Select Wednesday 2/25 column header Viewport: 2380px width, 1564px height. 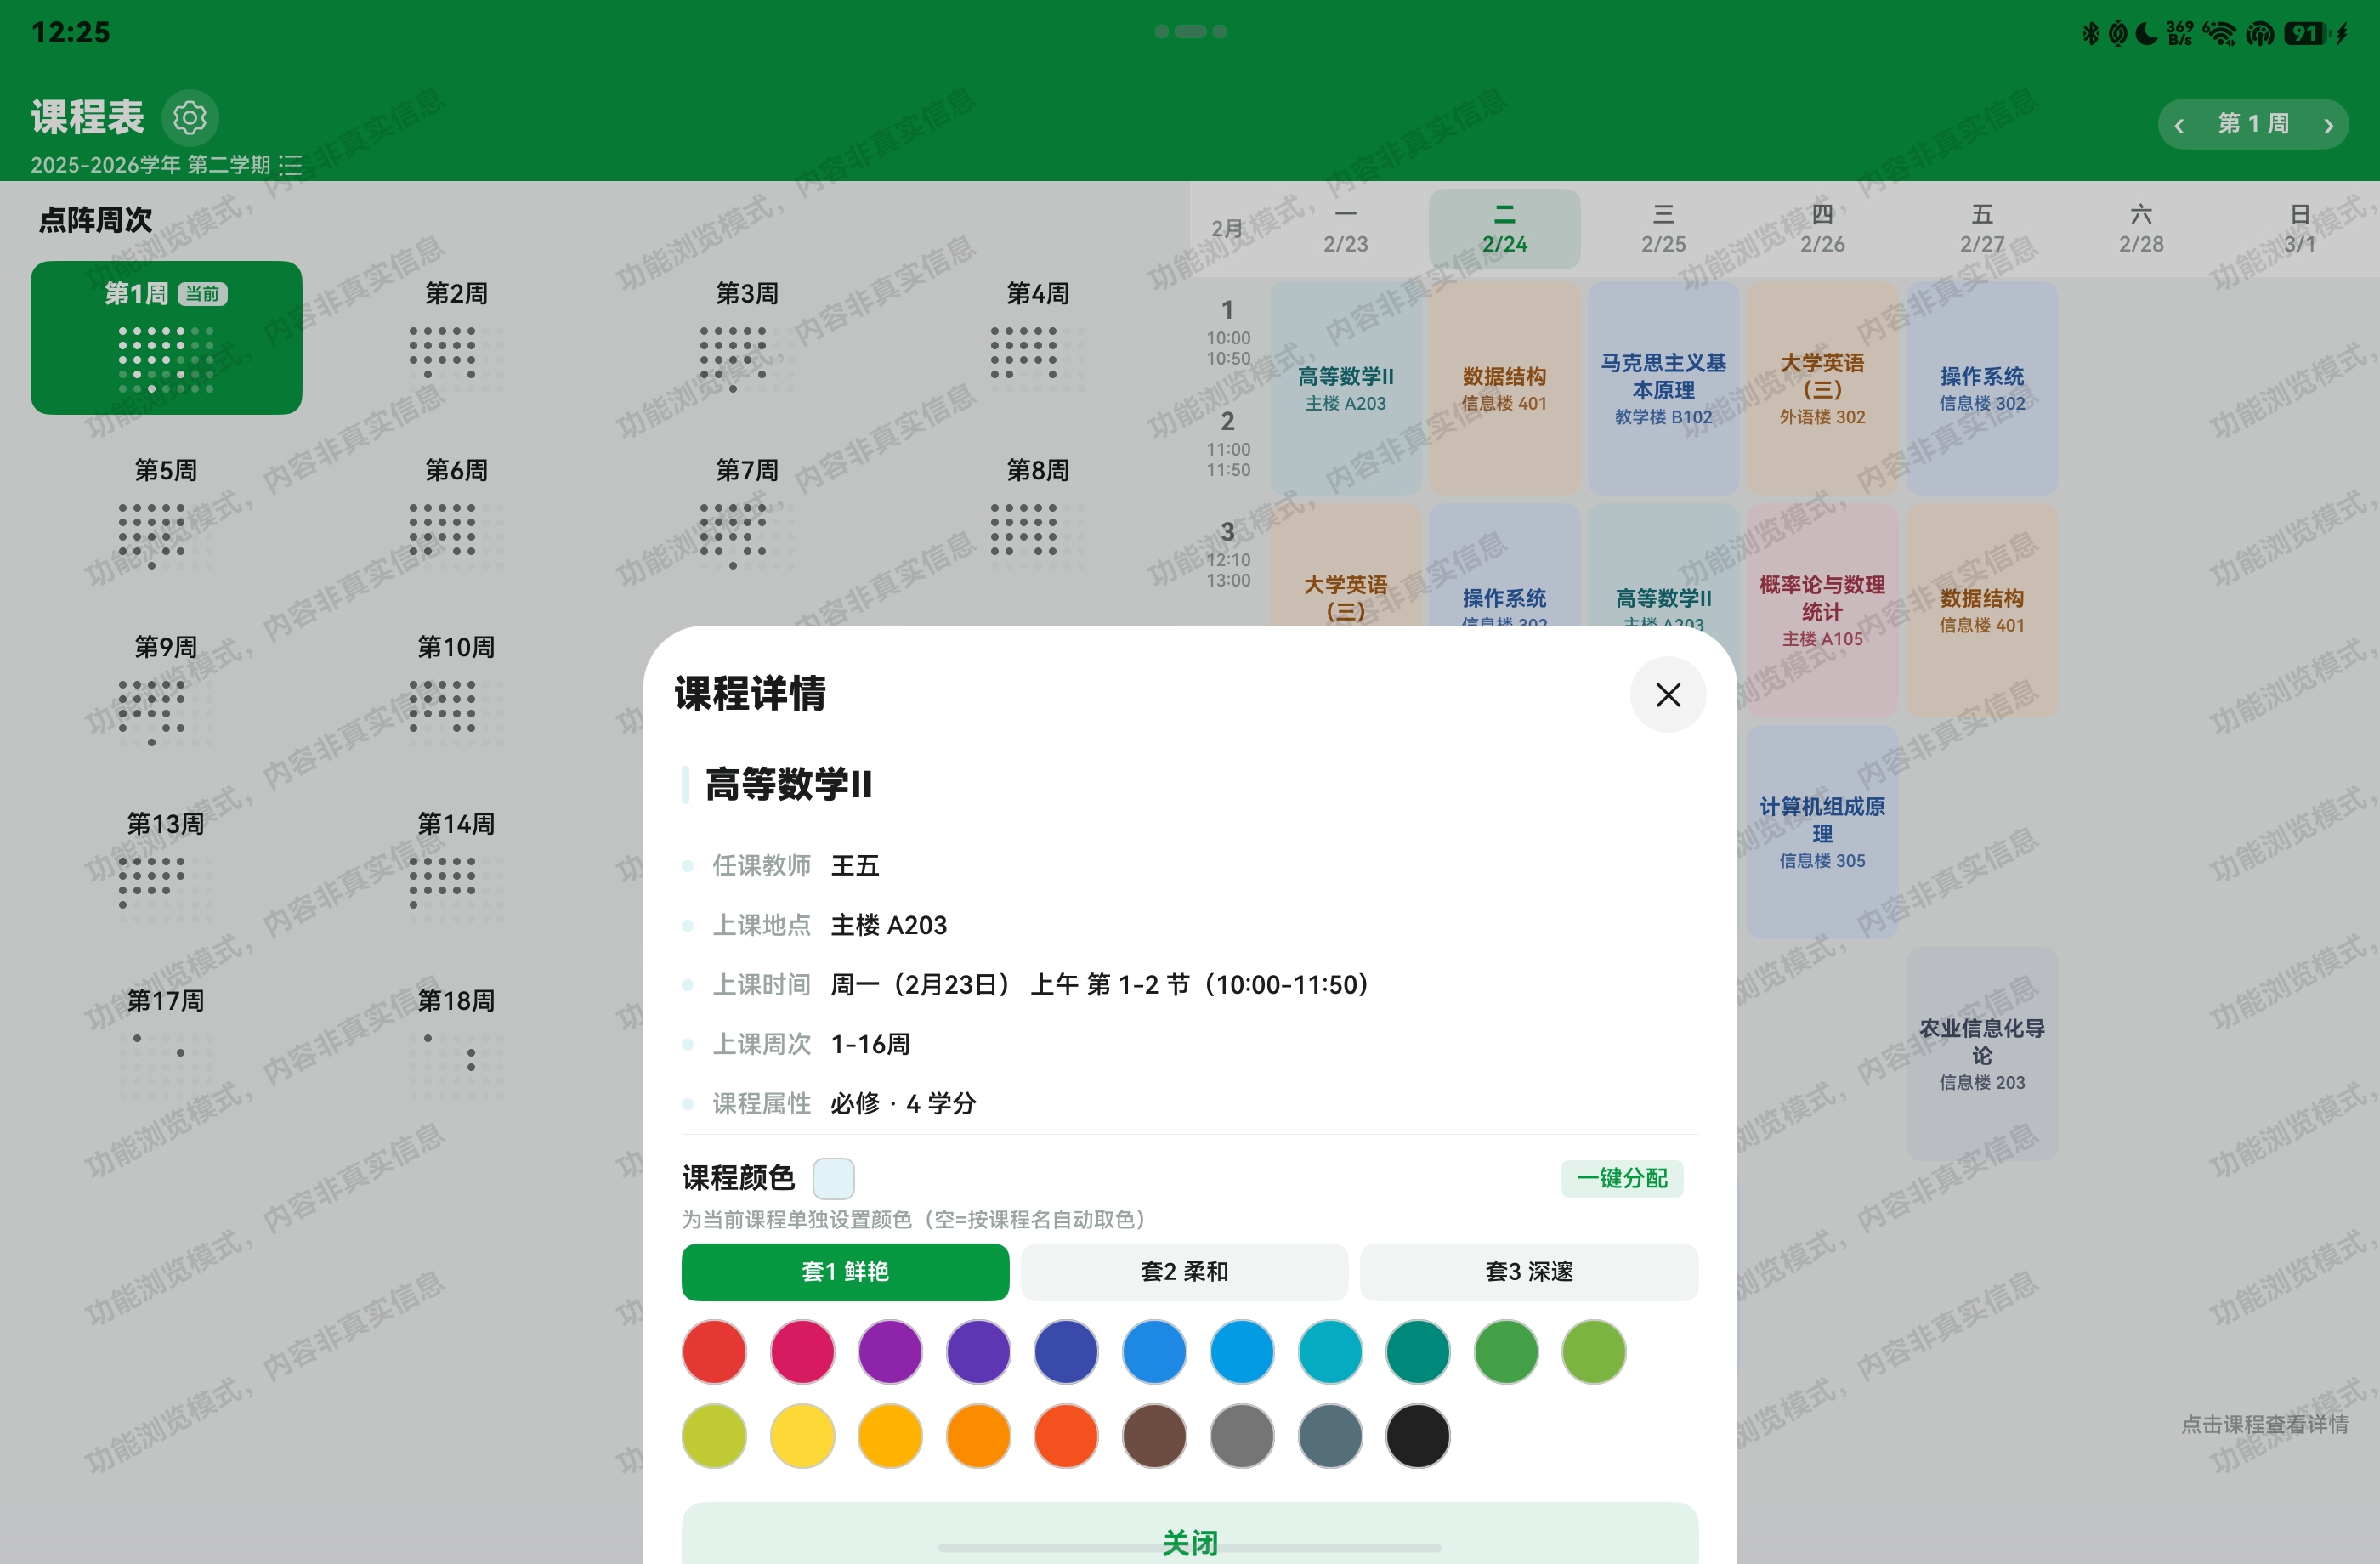point(1663,229)
